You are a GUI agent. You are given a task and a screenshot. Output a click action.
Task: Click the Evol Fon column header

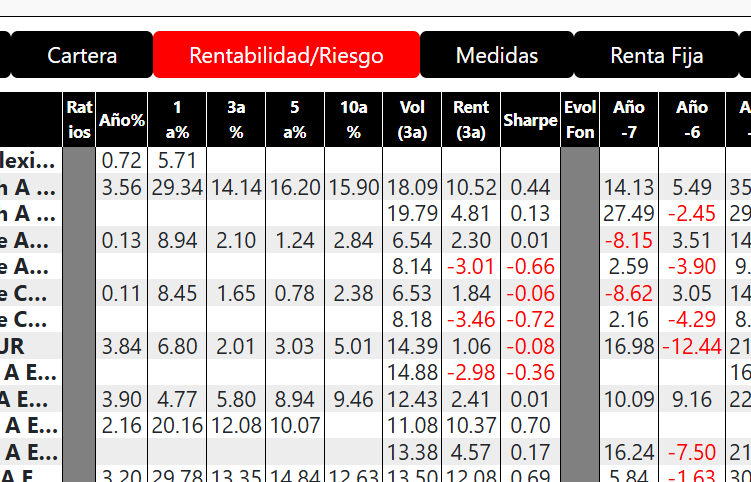pos(580,119)
